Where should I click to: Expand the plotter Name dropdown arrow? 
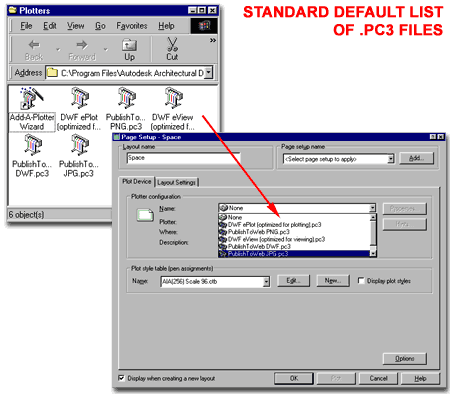coord(372,208)
